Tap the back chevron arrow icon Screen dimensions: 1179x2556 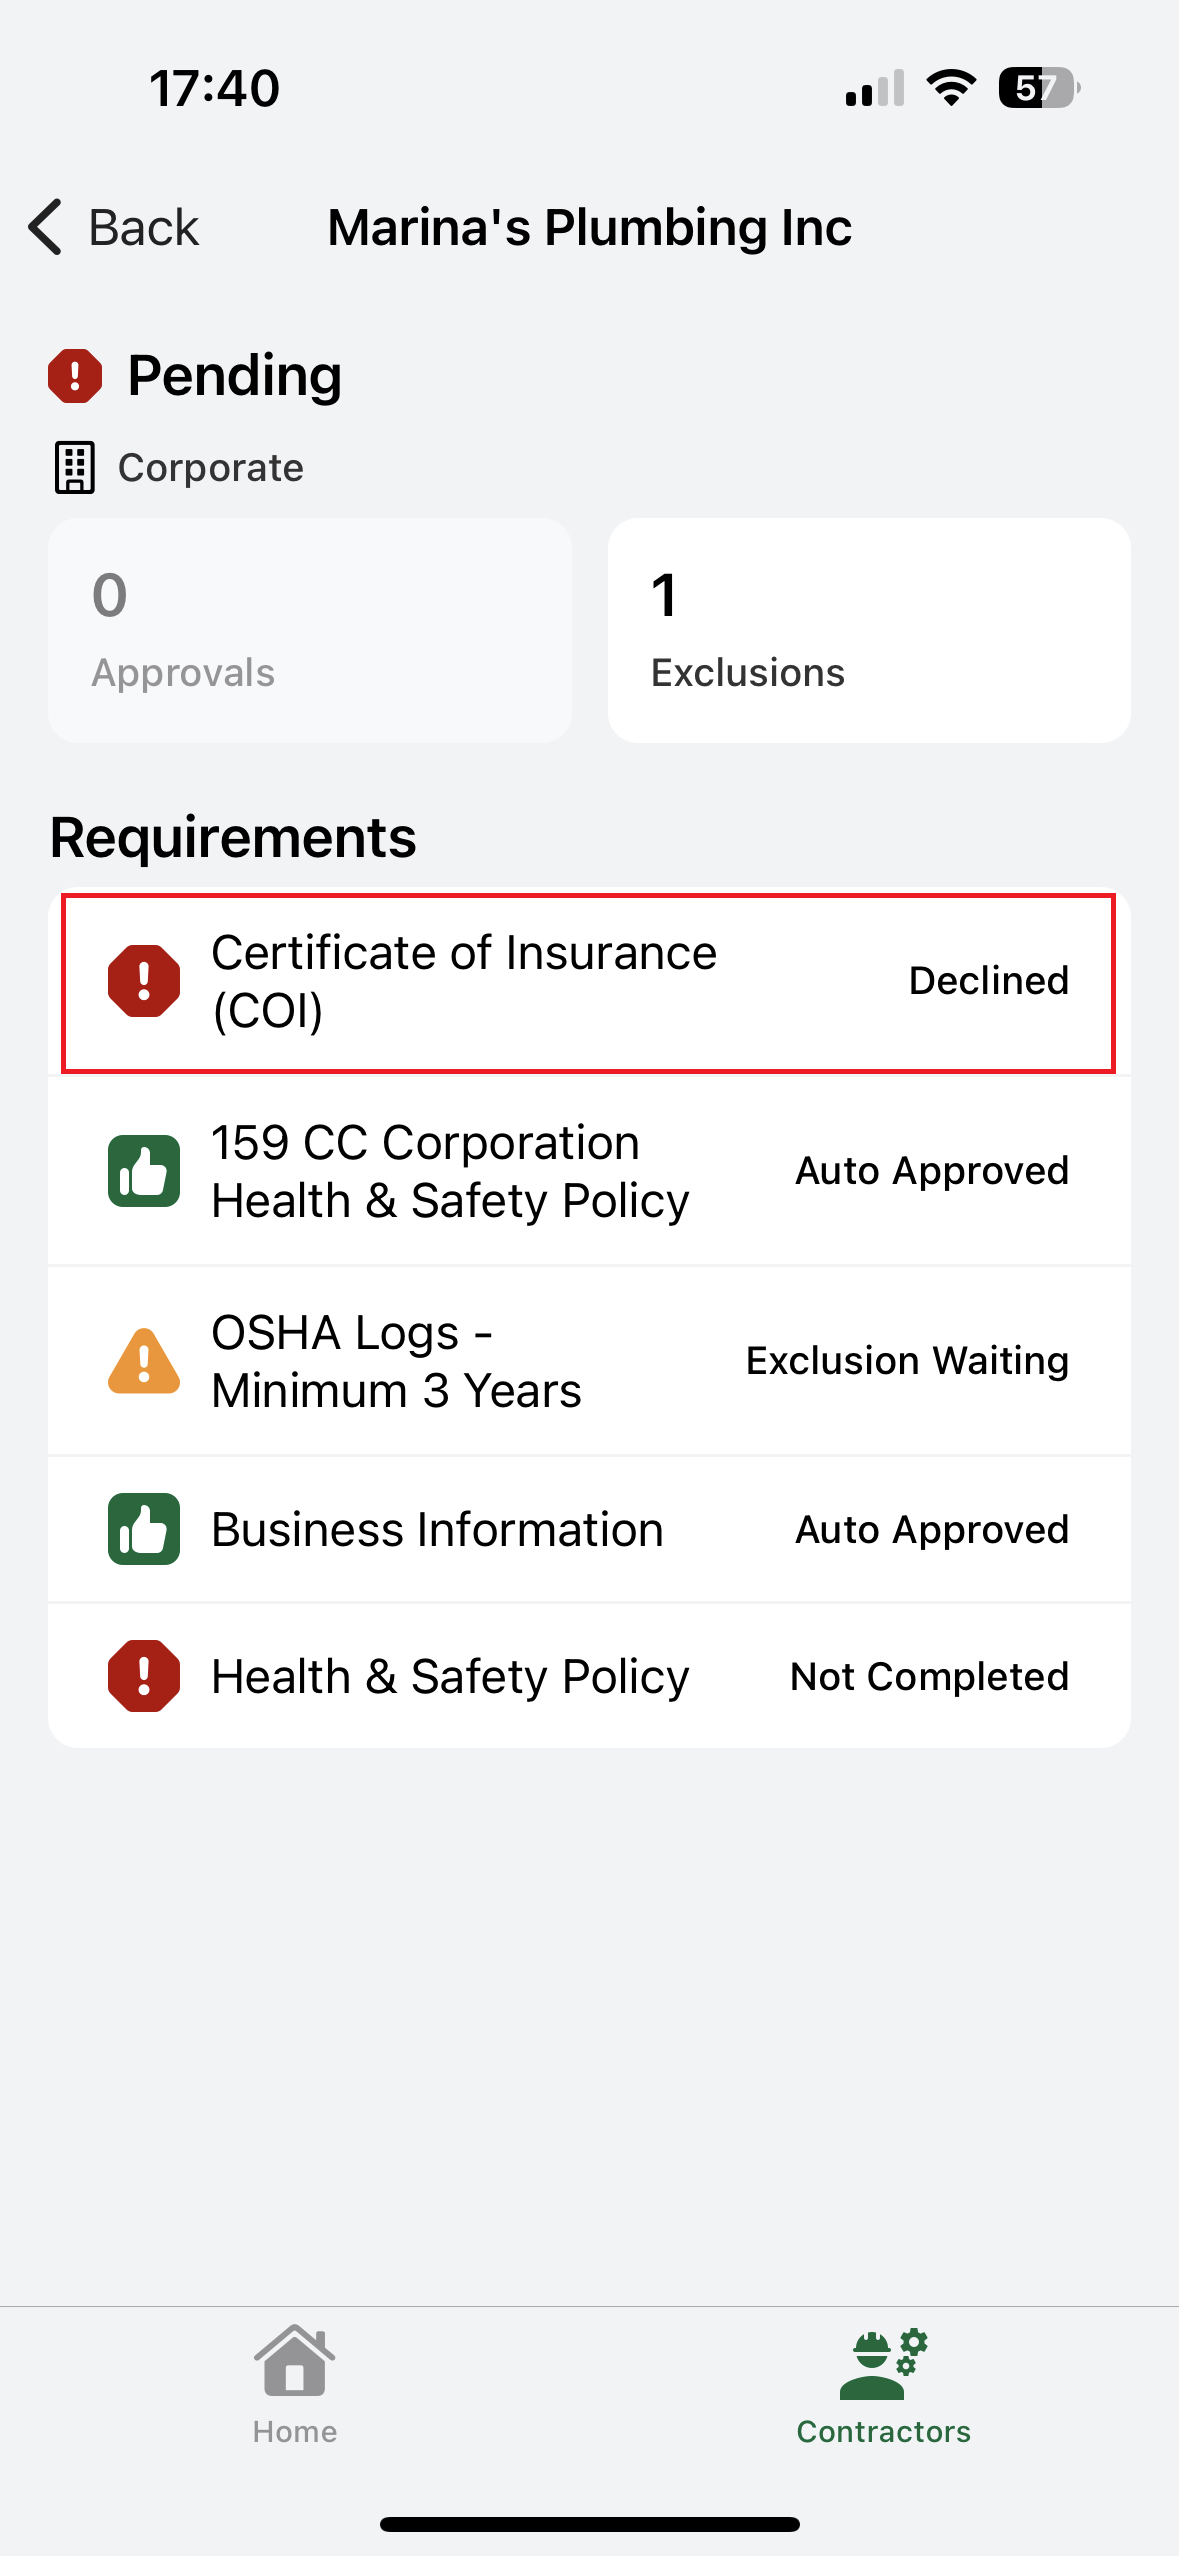(46, 227)
